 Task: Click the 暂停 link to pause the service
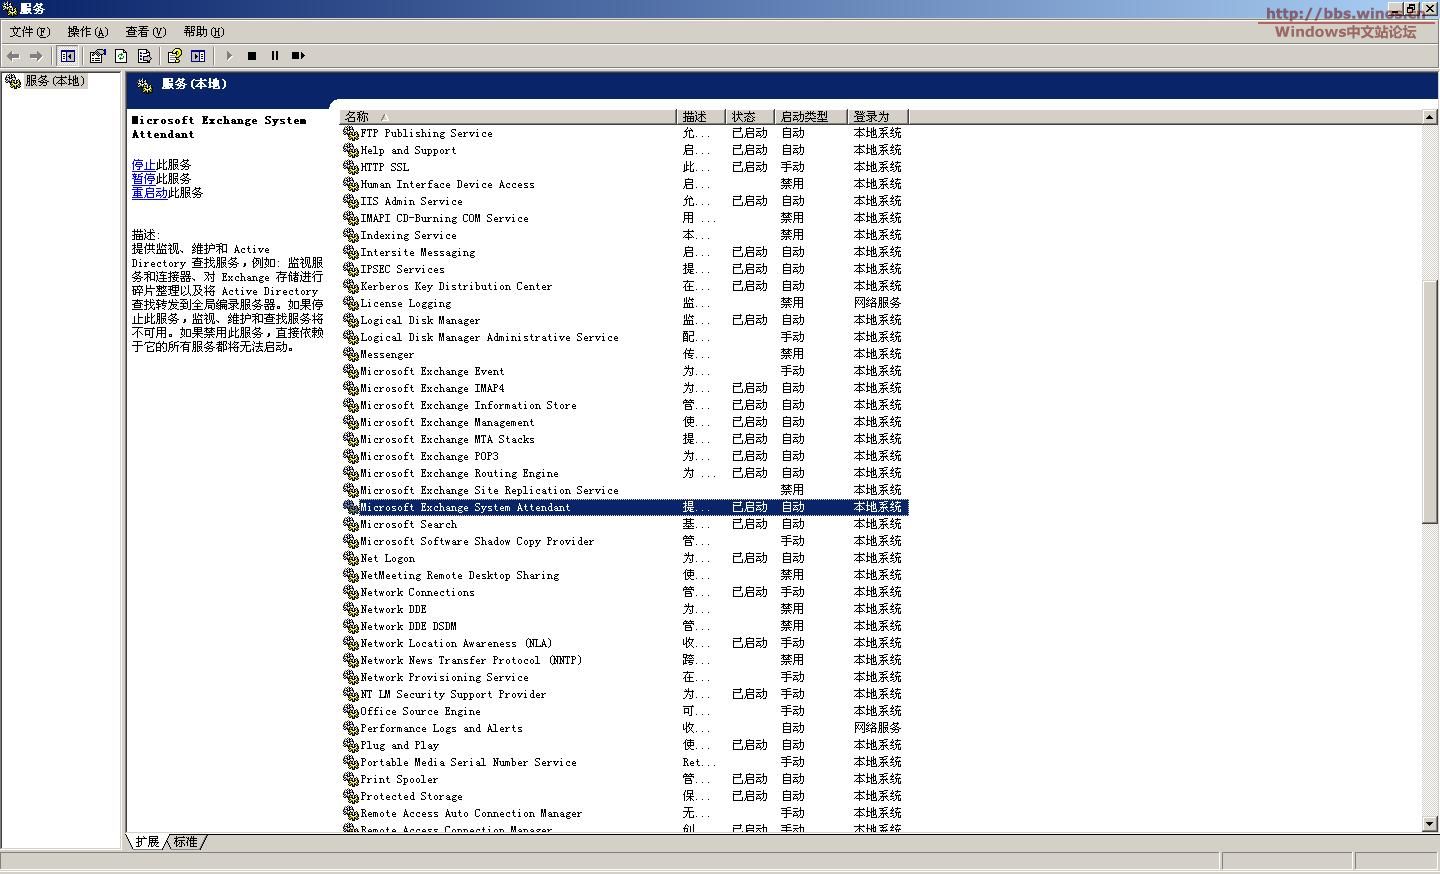point(144,179)
